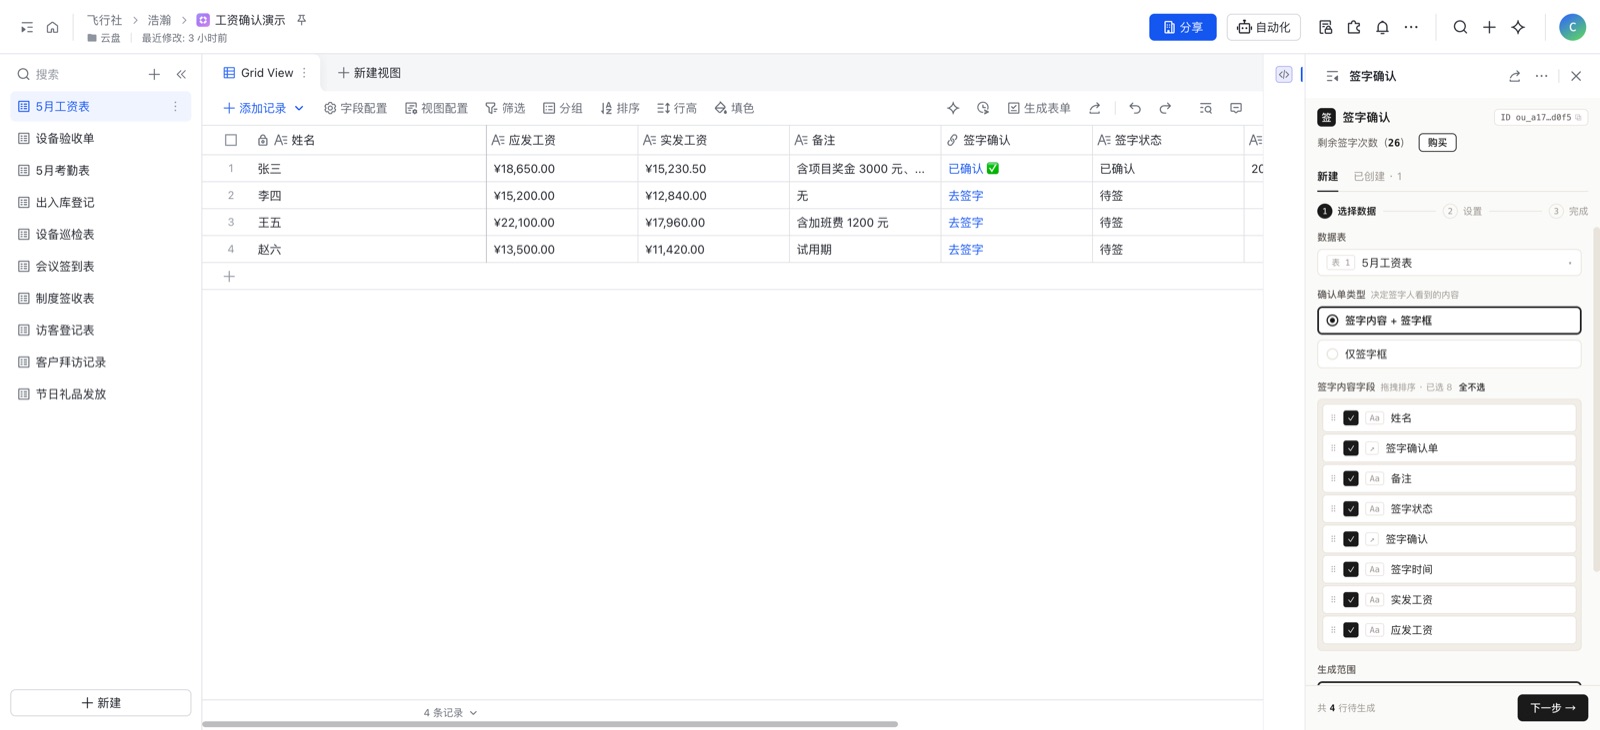
Task: Click the blue 分享 button
Action: coord(1183,27)
